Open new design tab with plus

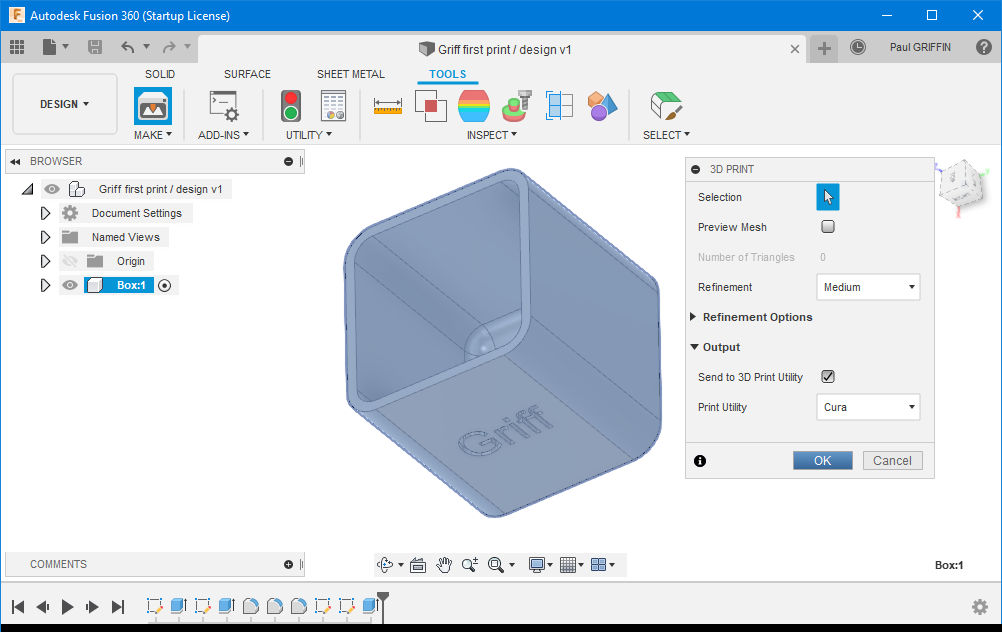pyautogui.click(x=824, y=48)
